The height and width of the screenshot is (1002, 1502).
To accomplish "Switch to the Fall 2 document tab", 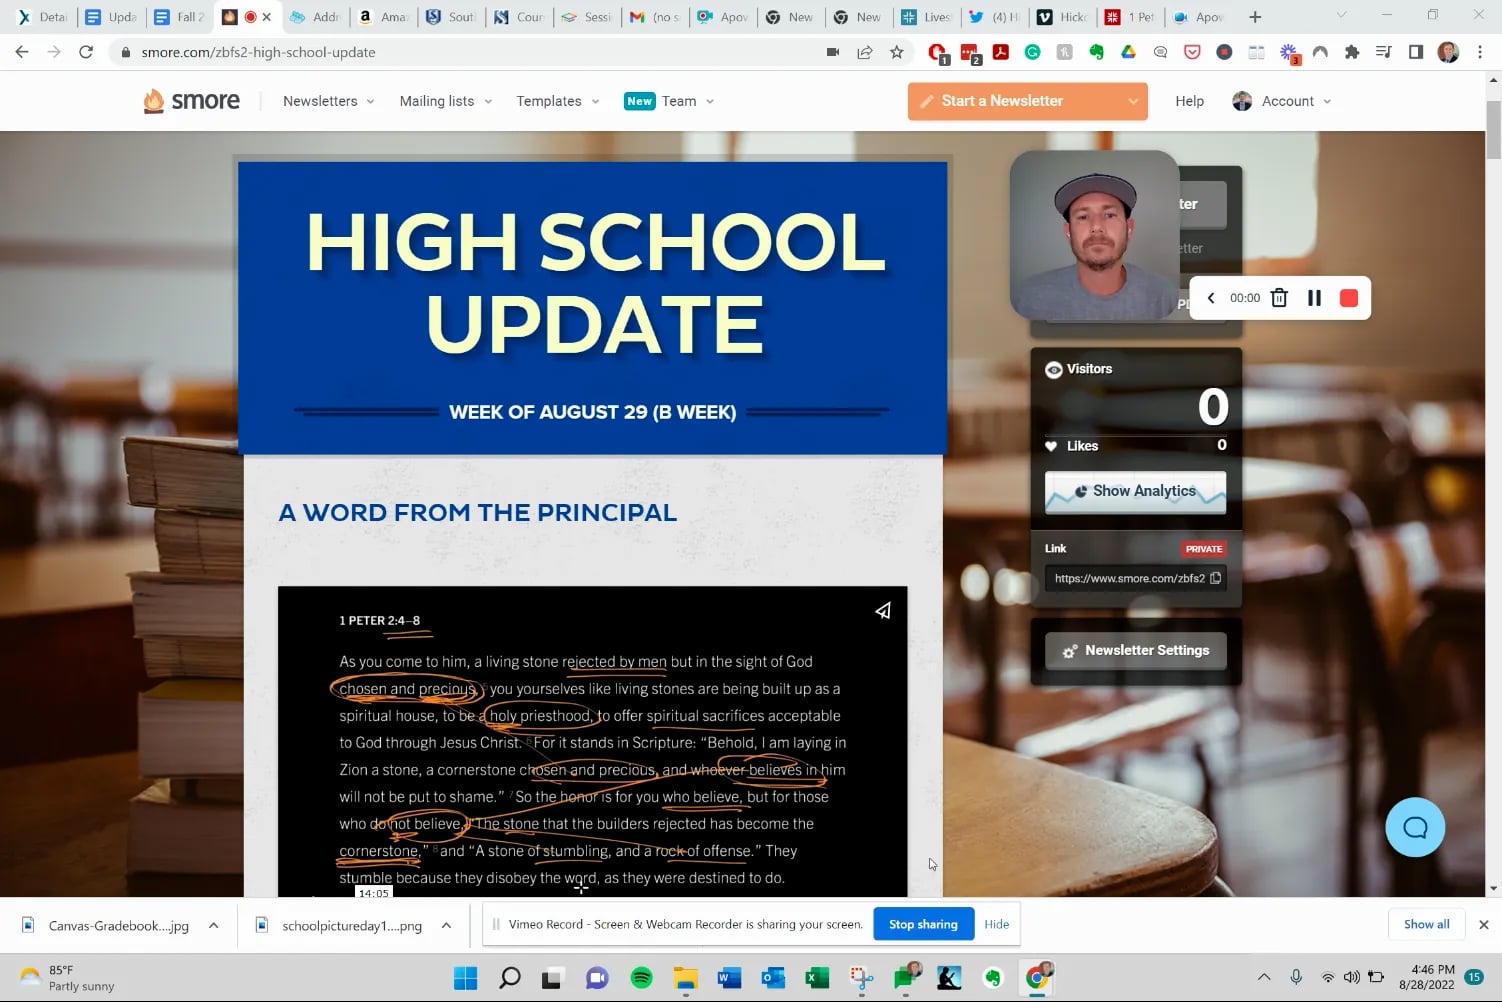I will (179, 17).
